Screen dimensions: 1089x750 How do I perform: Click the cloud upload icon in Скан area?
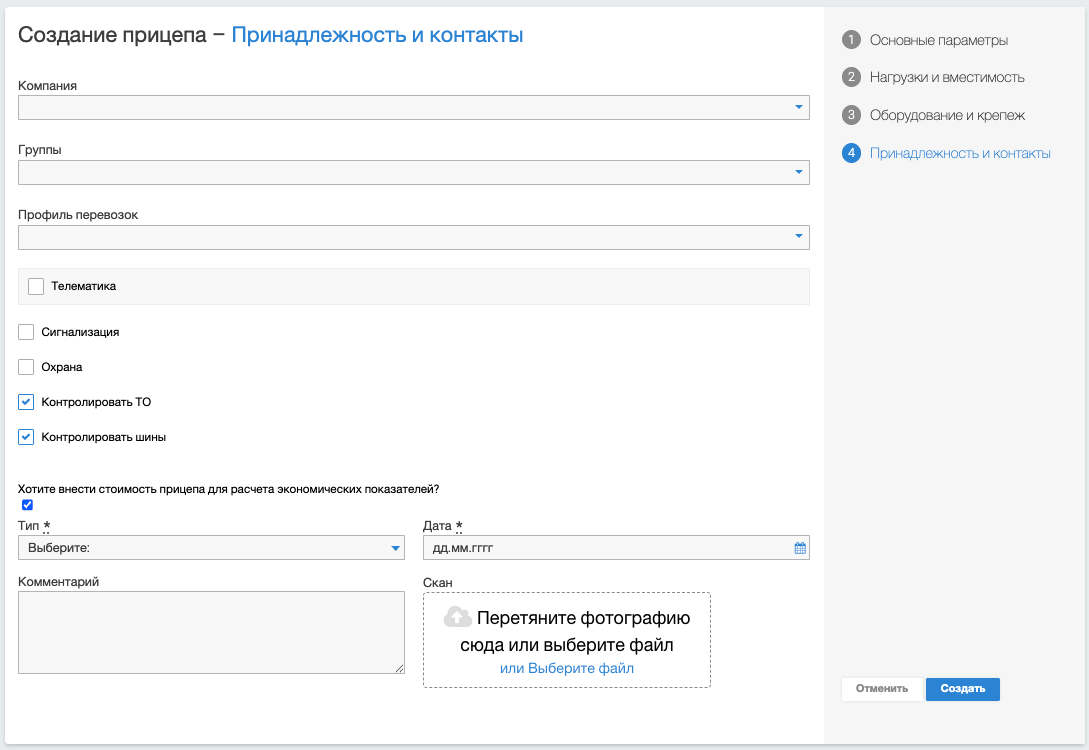pos(458,617)
